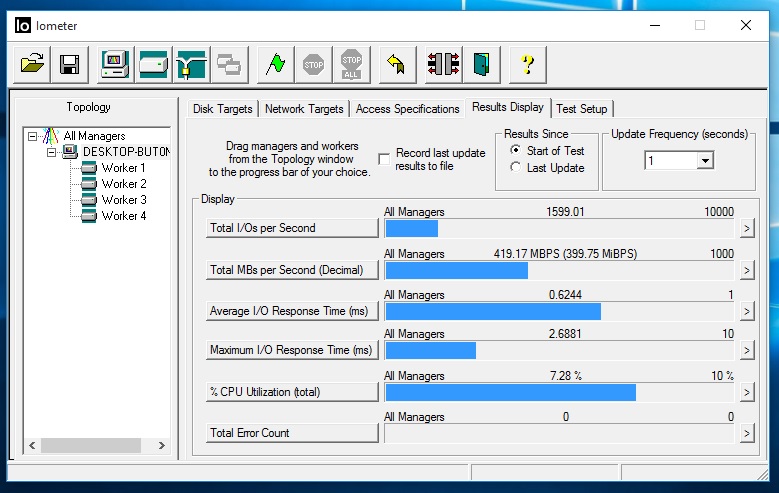Click Total I/Os per Second button
The image size is (779, 493).
point(292,228)
